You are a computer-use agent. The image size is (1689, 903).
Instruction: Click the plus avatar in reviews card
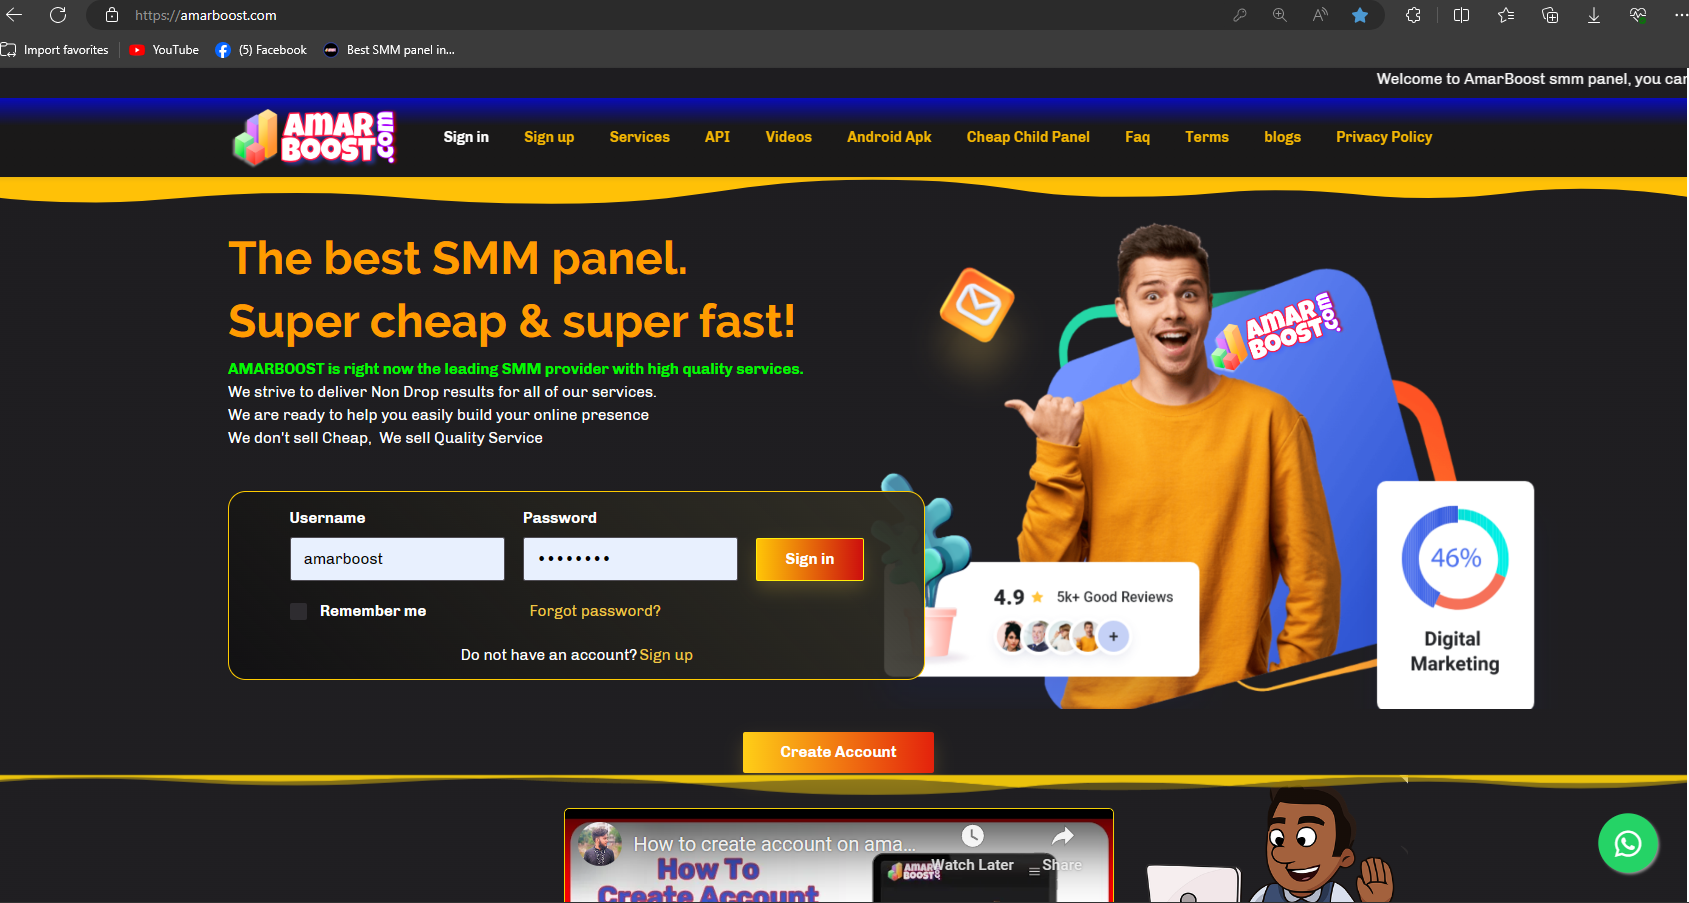coord(1113,636)
